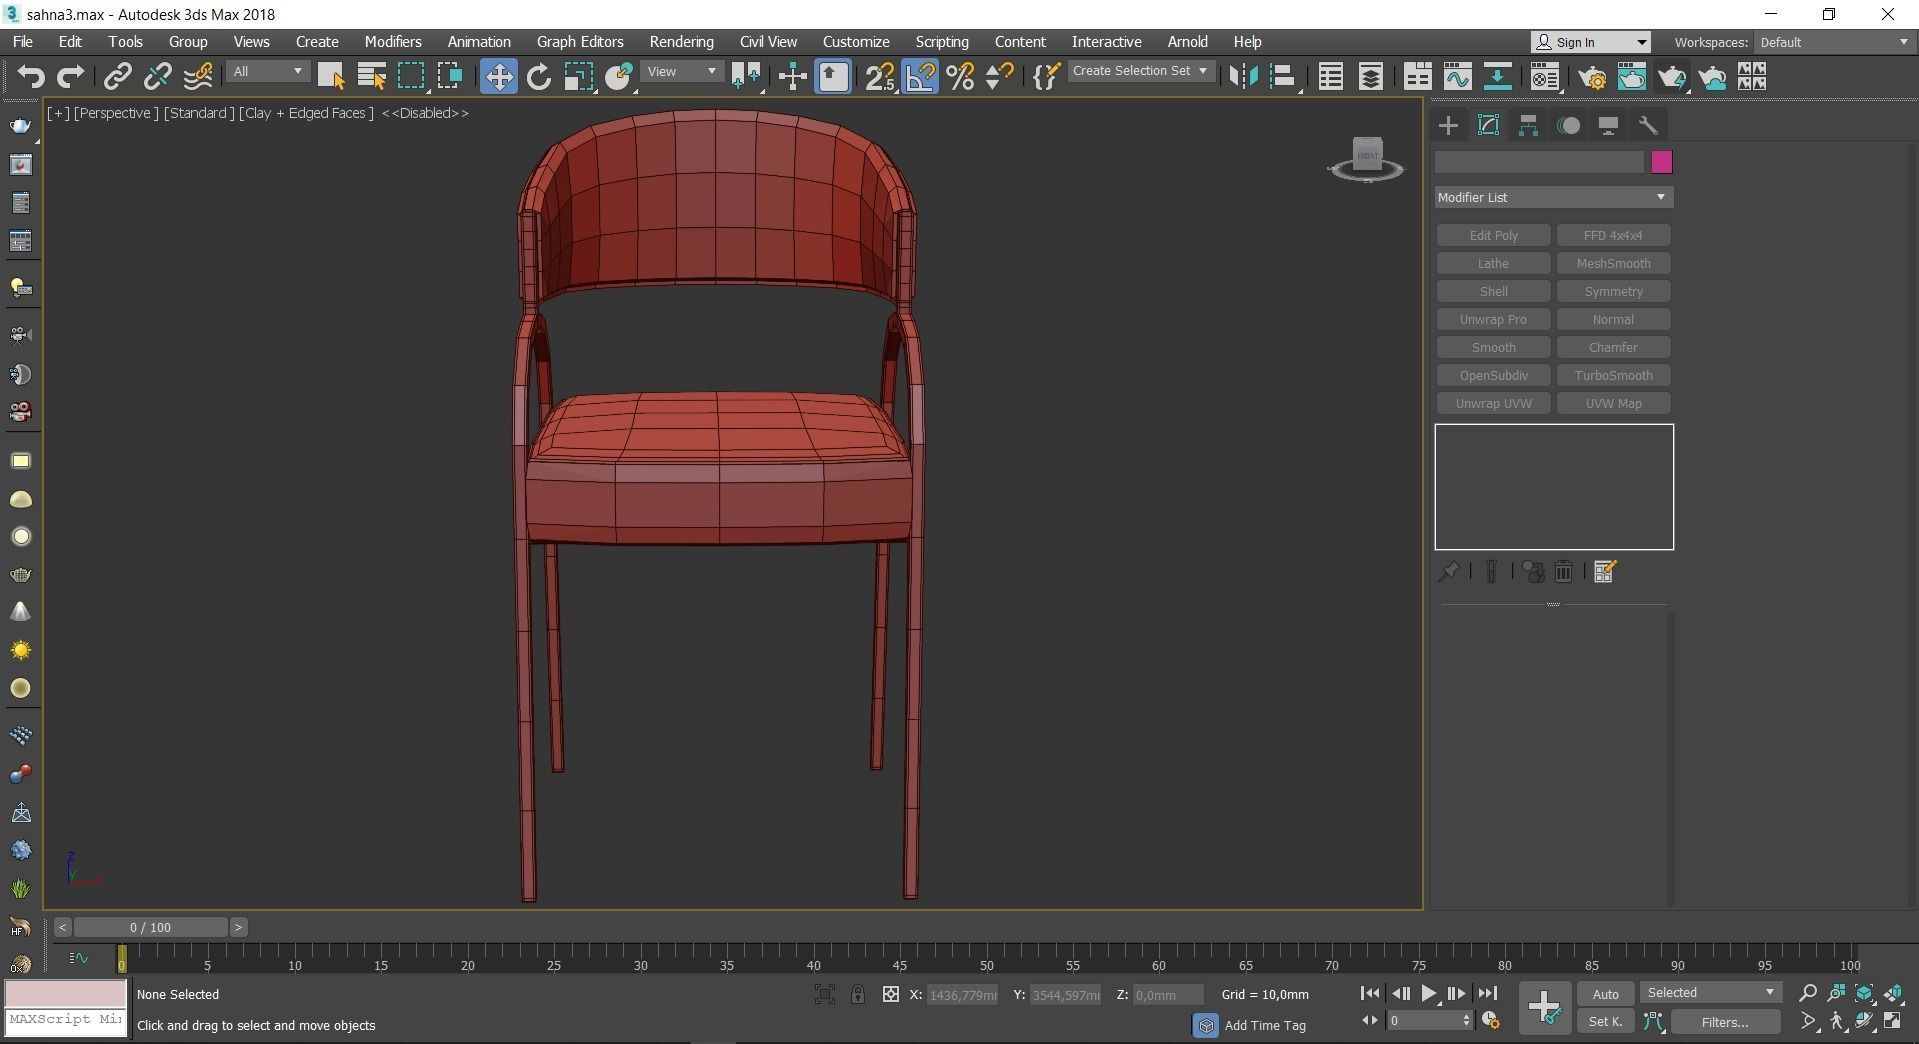Open the Rendering menu
The image size is (1919, 1044).
681,42
